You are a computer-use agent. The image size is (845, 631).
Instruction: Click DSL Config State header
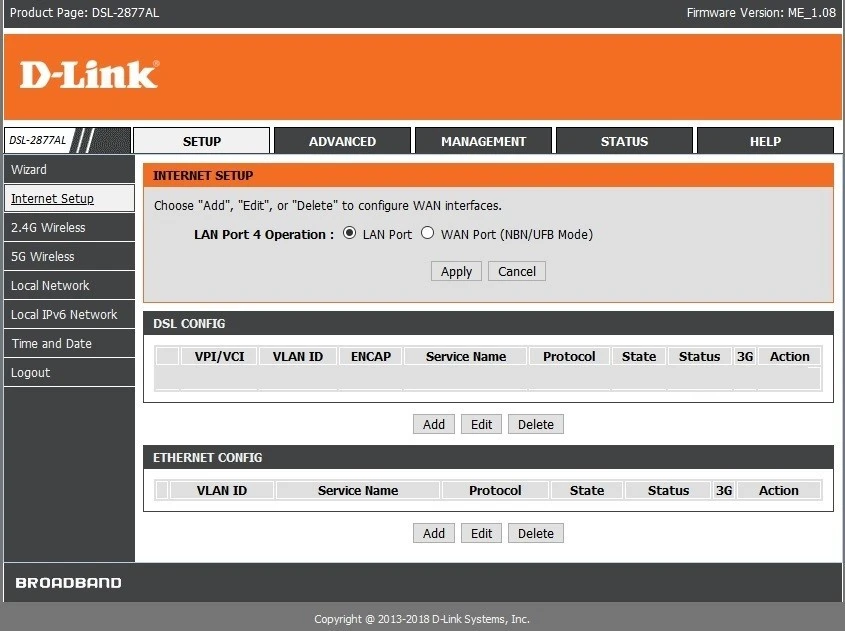pyautogui.click(x=639, y=357)
